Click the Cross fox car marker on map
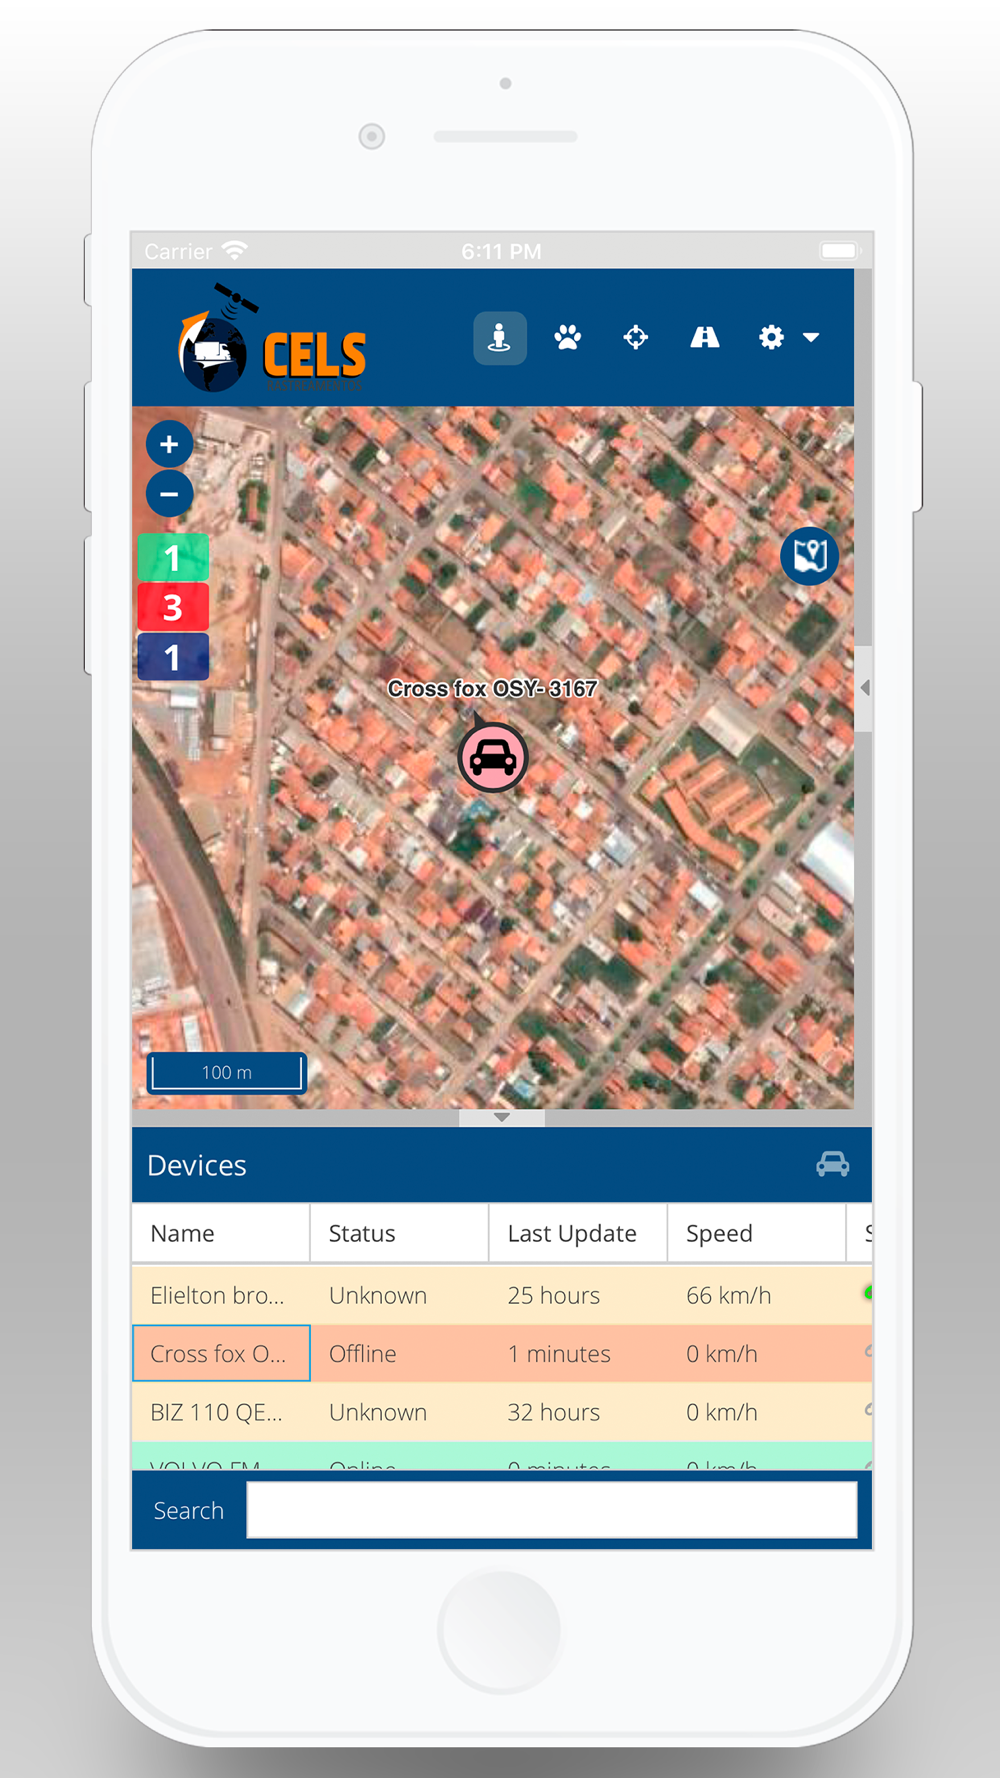Screen dimensions: 1000x1778 coord(493,759)
